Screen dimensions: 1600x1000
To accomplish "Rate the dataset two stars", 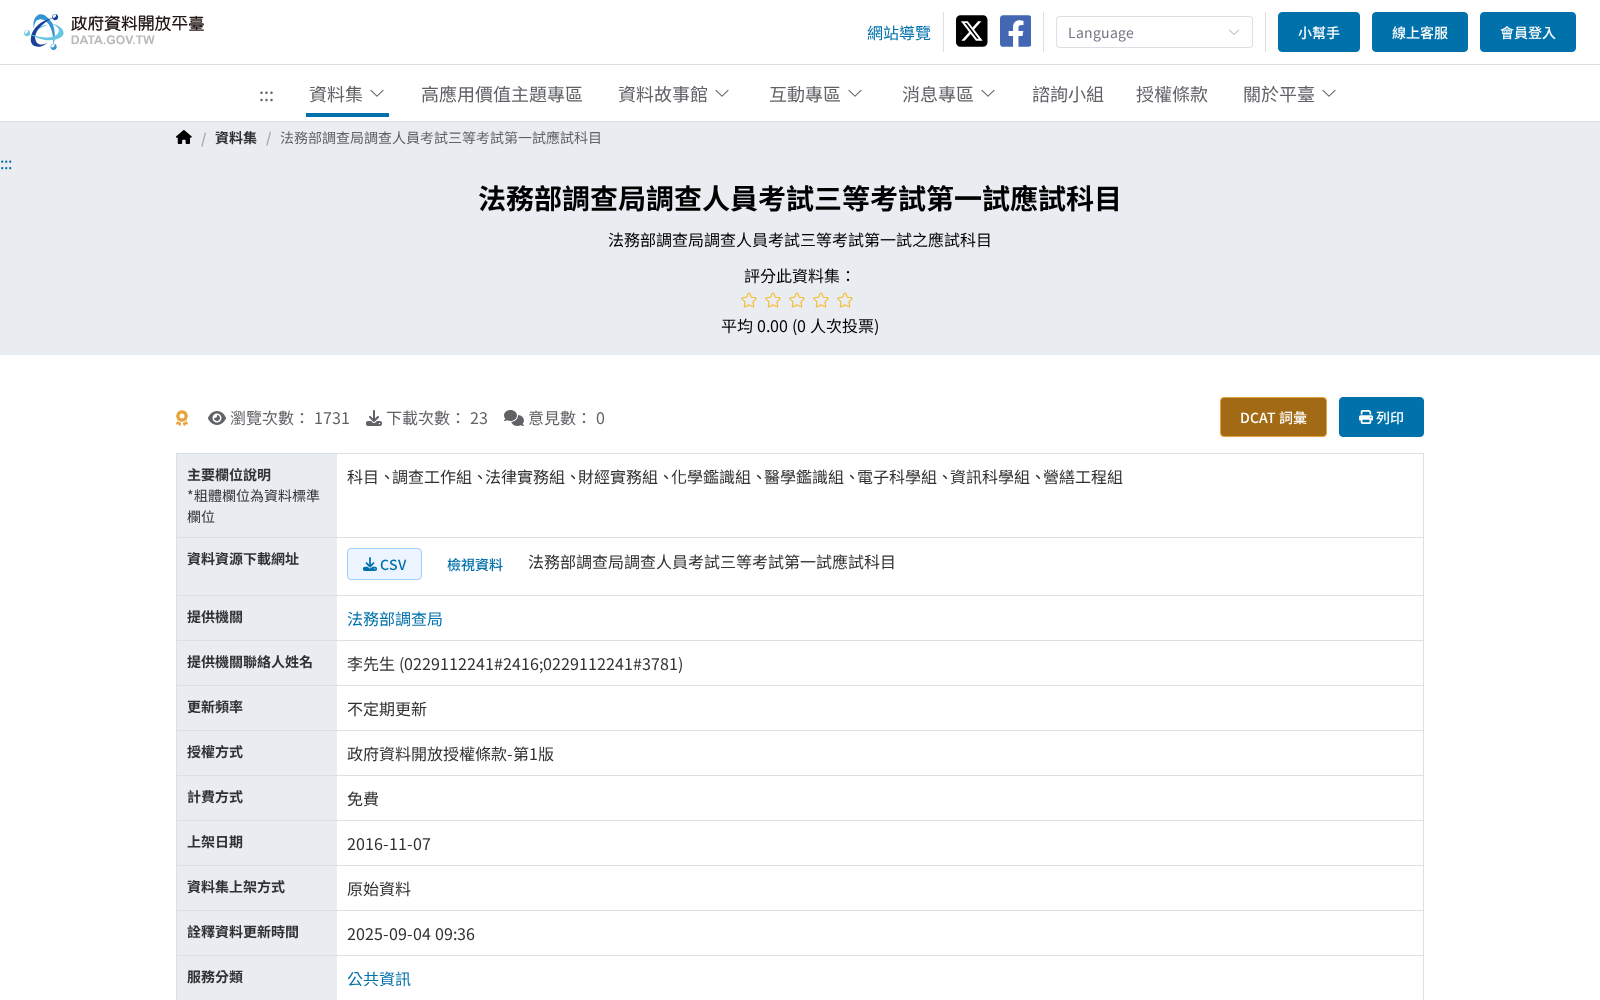I will click(773, 300).
